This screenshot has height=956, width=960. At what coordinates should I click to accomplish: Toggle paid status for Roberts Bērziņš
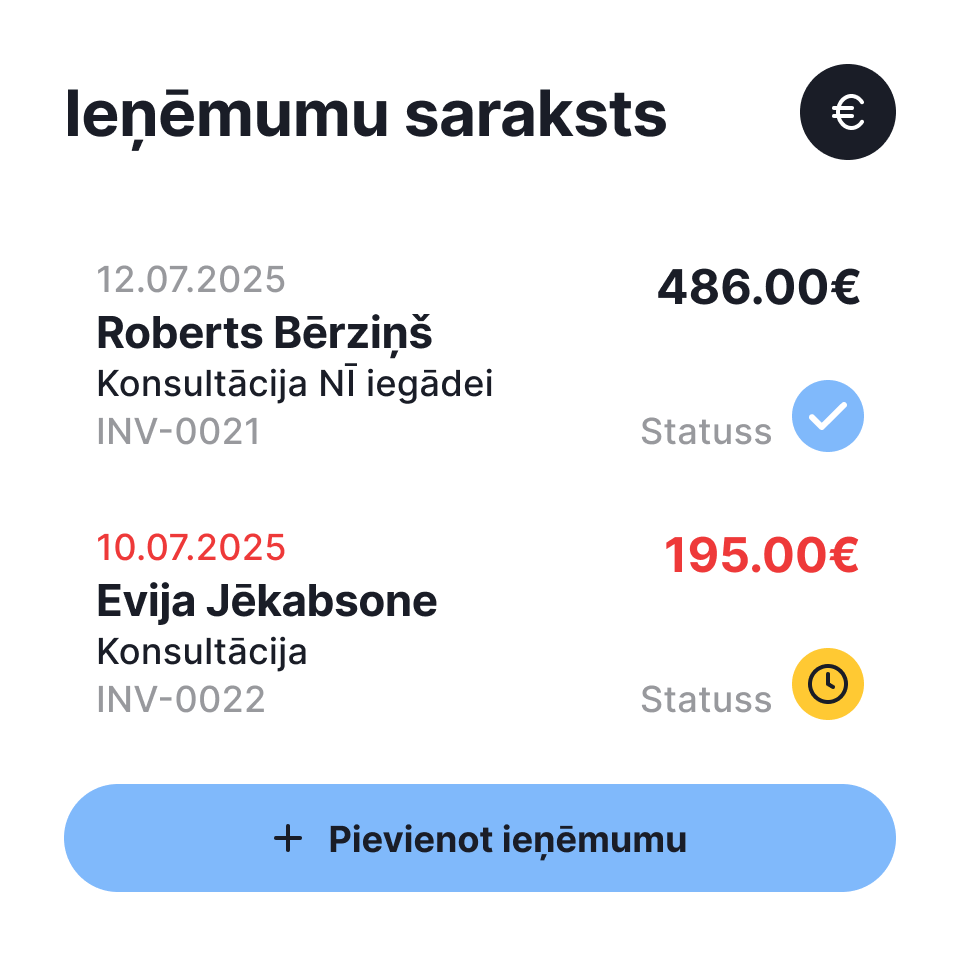tap(828, 416)
